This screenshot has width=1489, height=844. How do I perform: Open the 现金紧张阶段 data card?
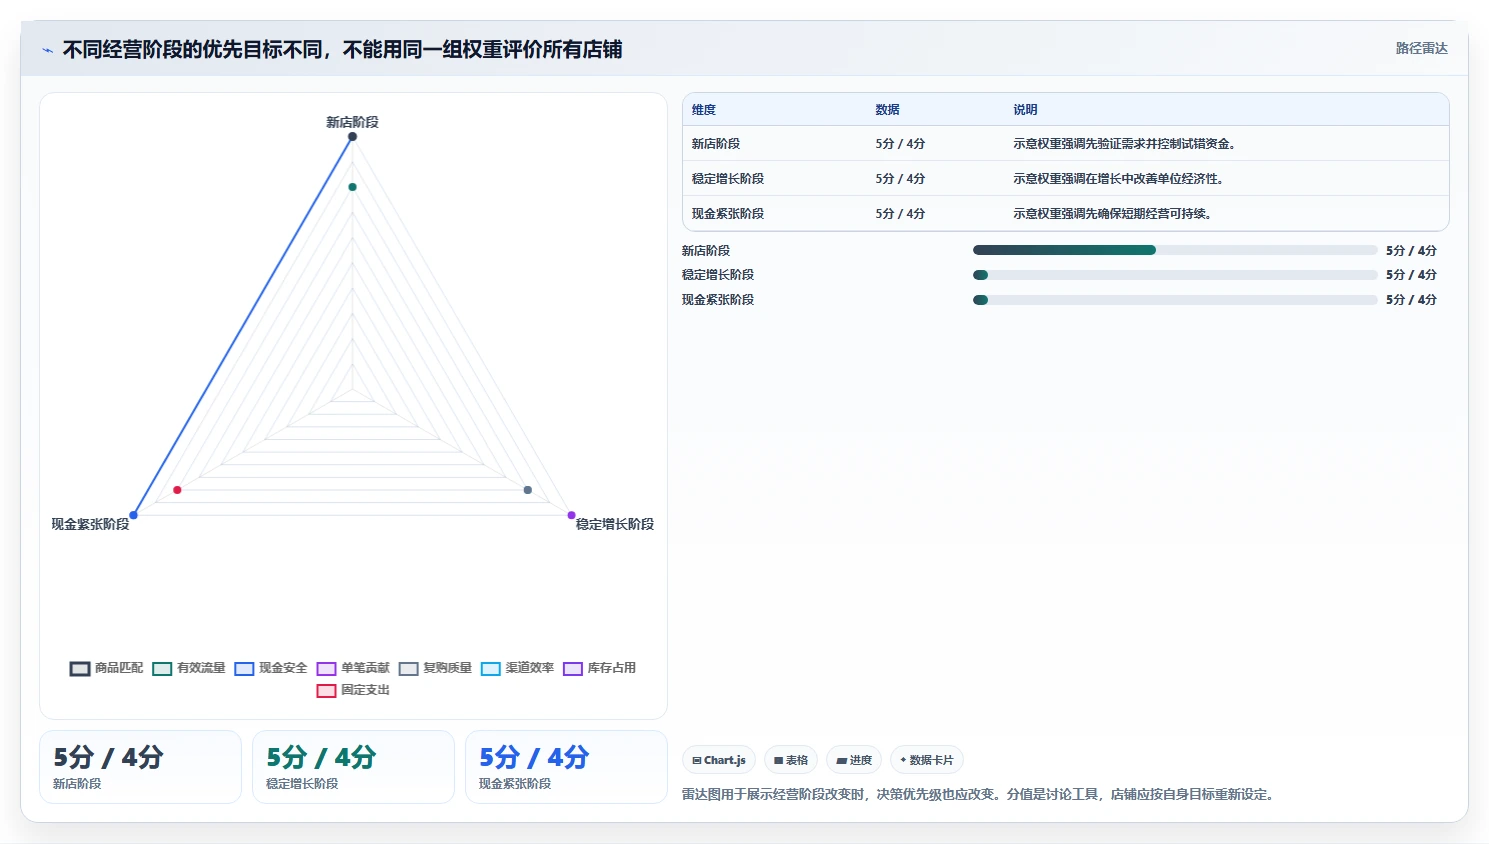(x=566, y=767)
